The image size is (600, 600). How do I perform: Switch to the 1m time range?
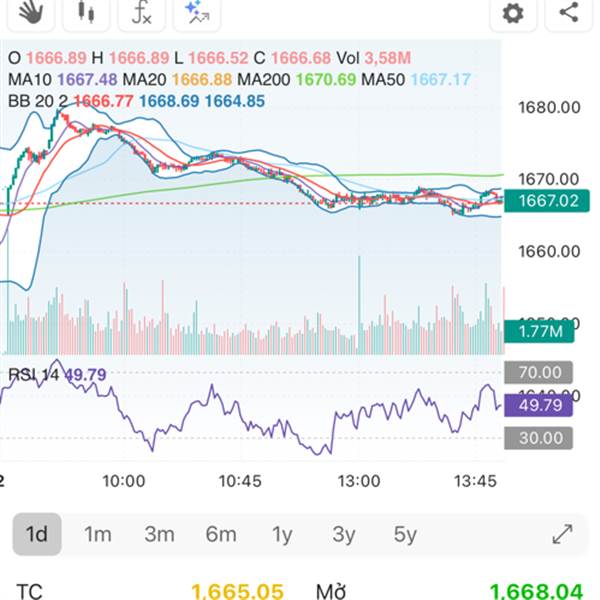(x=98, y=534)
